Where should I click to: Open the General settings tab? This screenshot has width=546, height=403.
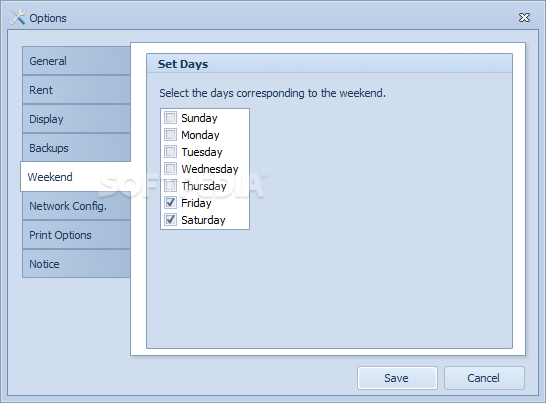pyautogui.click(x=77, y=61)
